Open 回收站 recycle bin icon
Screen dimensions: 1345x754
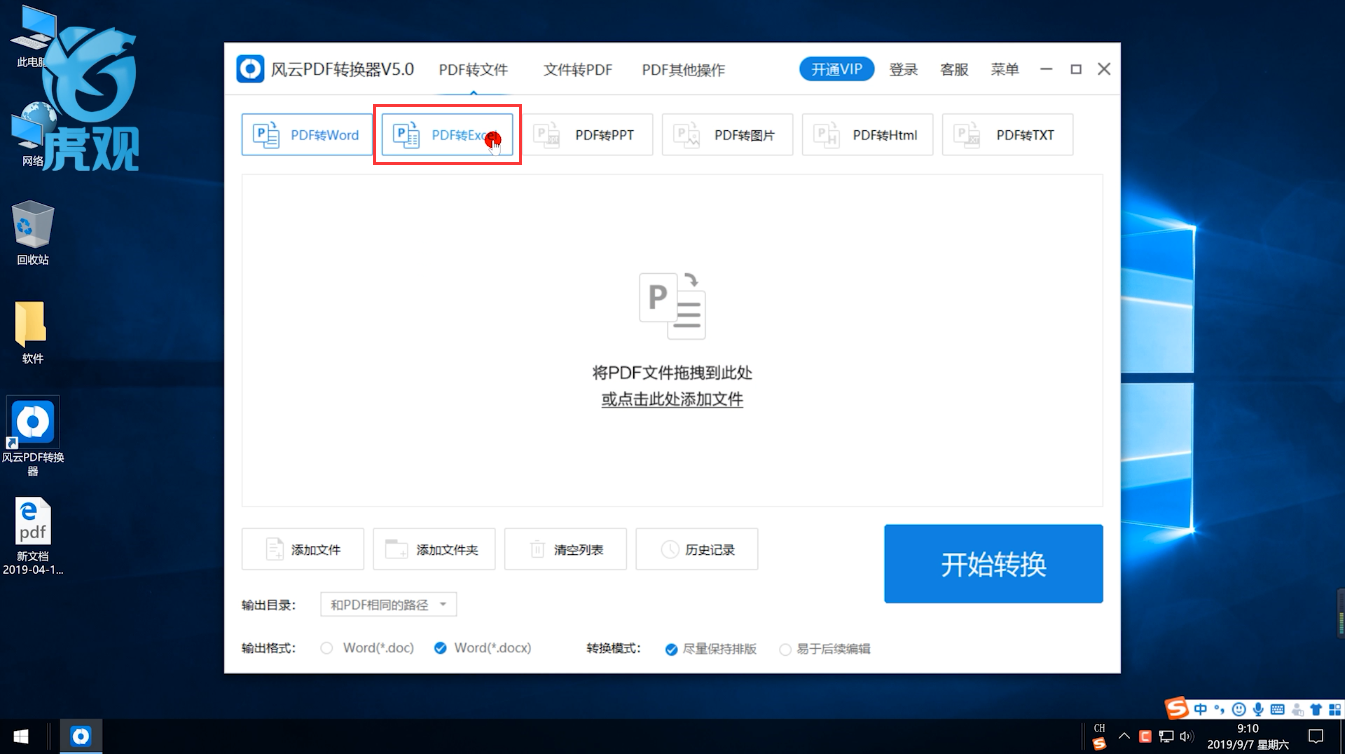pos(33,232)
